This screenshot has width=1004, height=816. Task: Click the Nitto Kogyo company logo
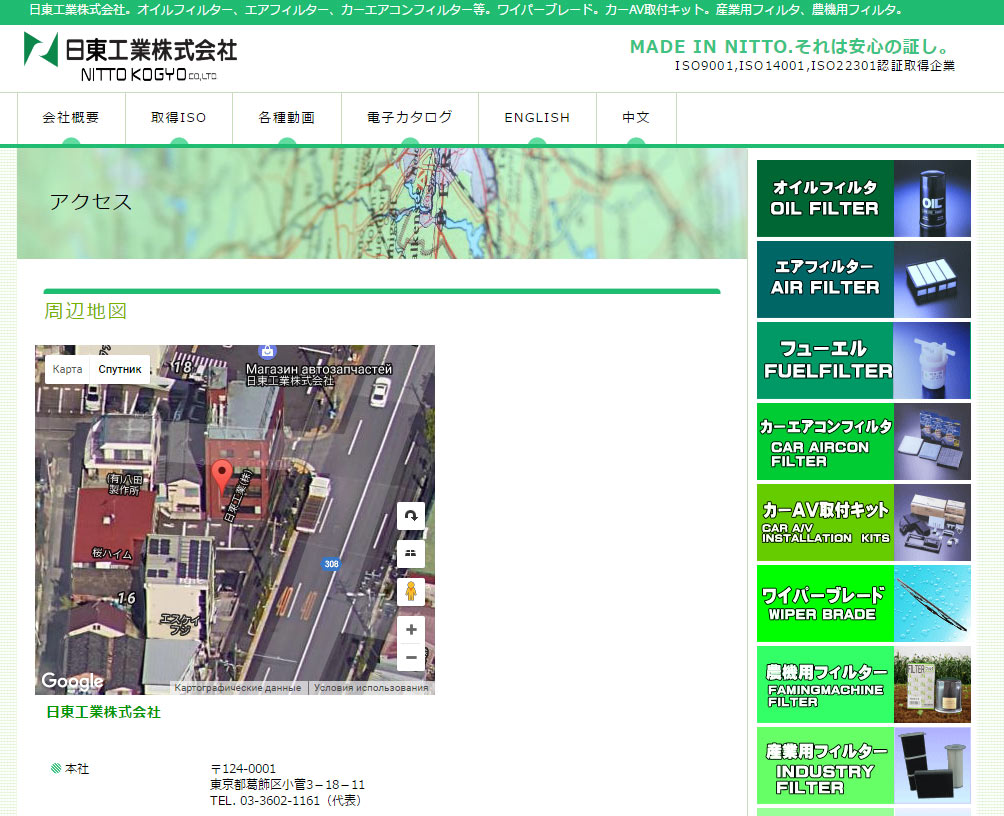coord(130,57)
